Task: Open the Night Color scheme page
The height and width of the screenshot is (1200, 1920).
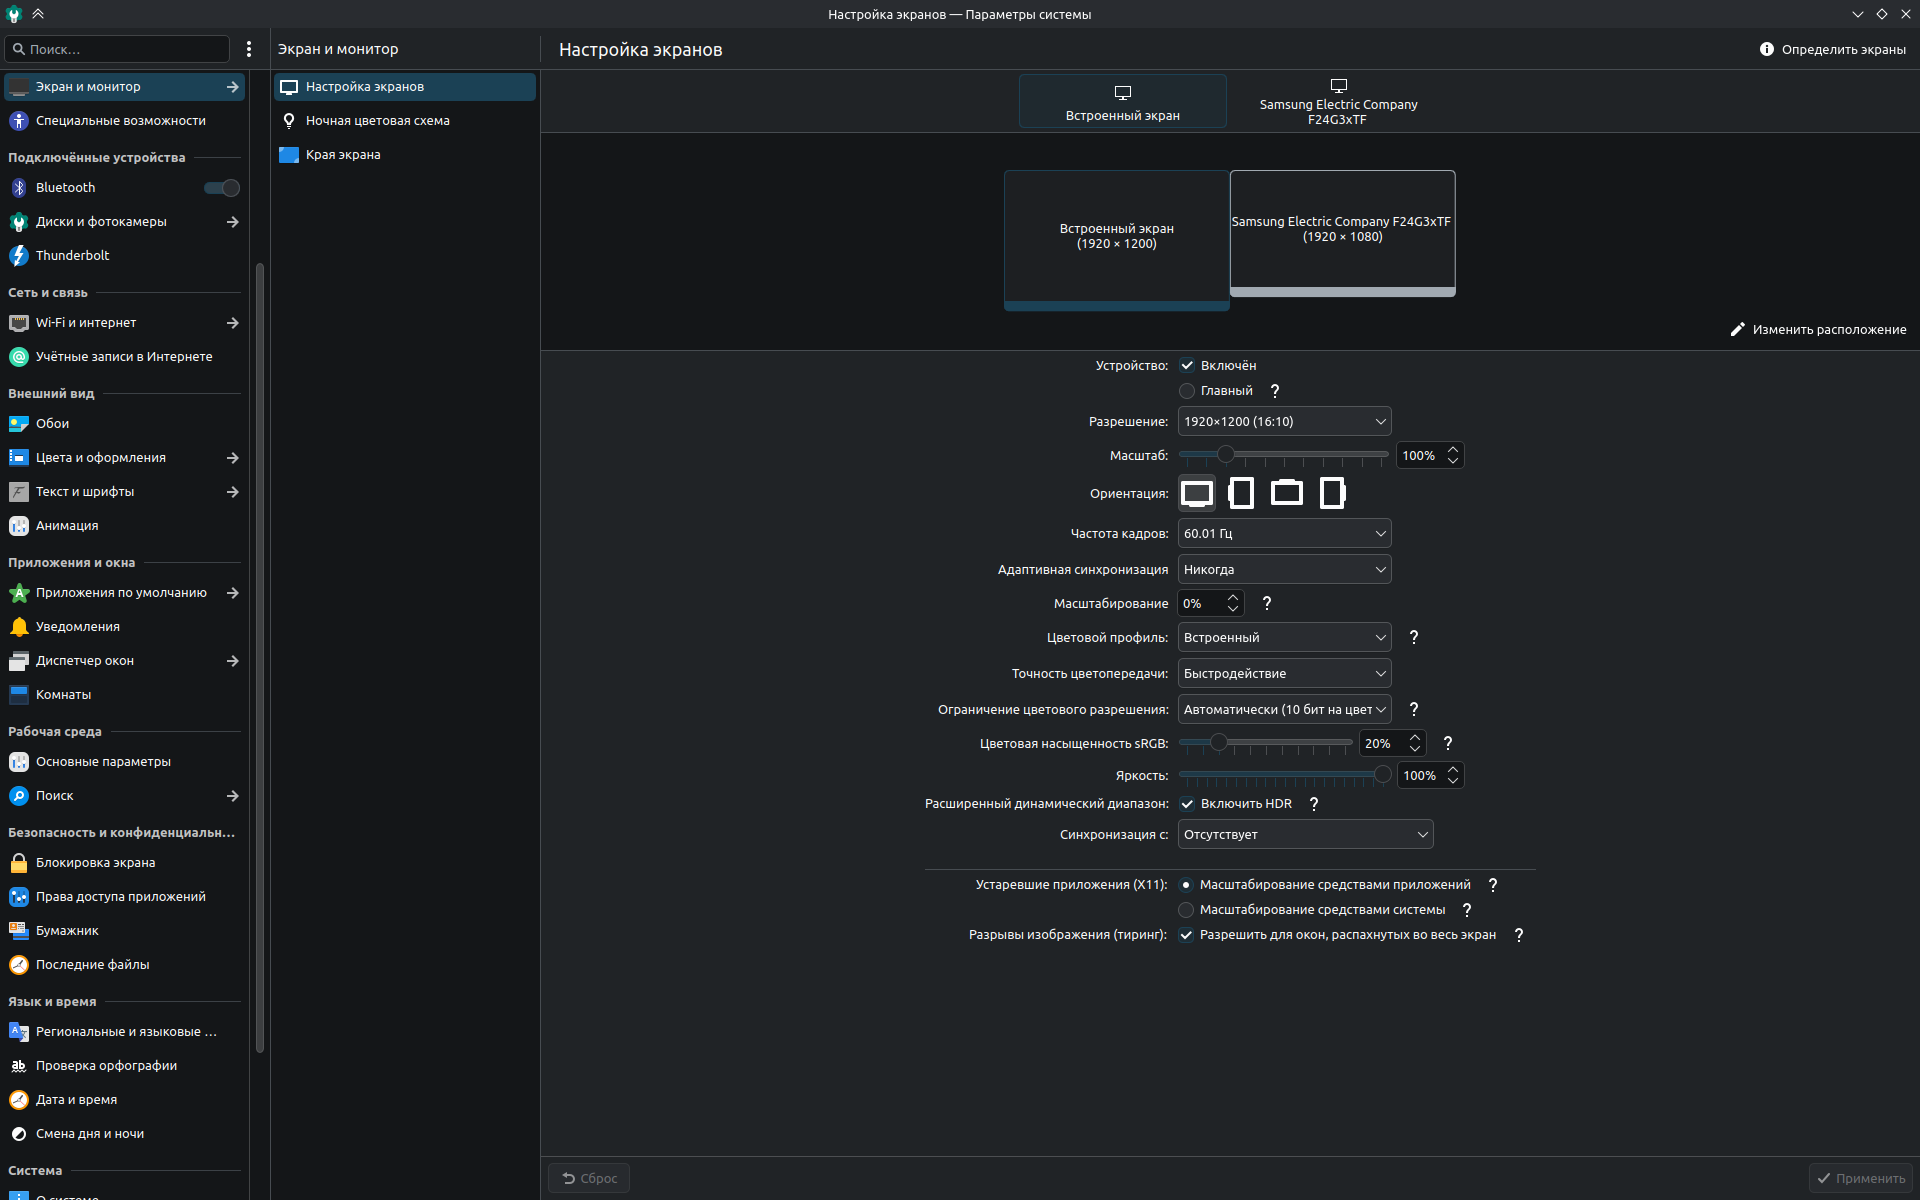Action: tap(377, 121)
